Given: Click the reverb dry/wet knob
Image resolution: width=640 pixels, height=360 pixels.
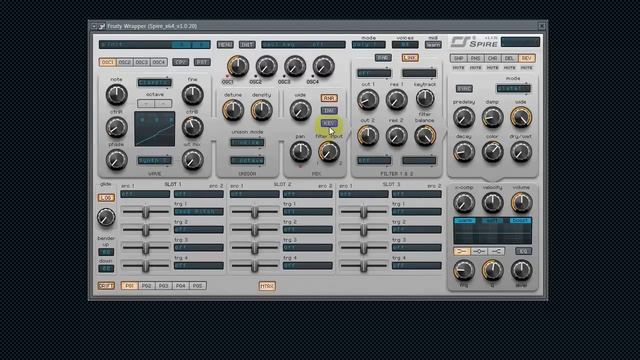Looking at the screenshot, I should pos(521,152).
